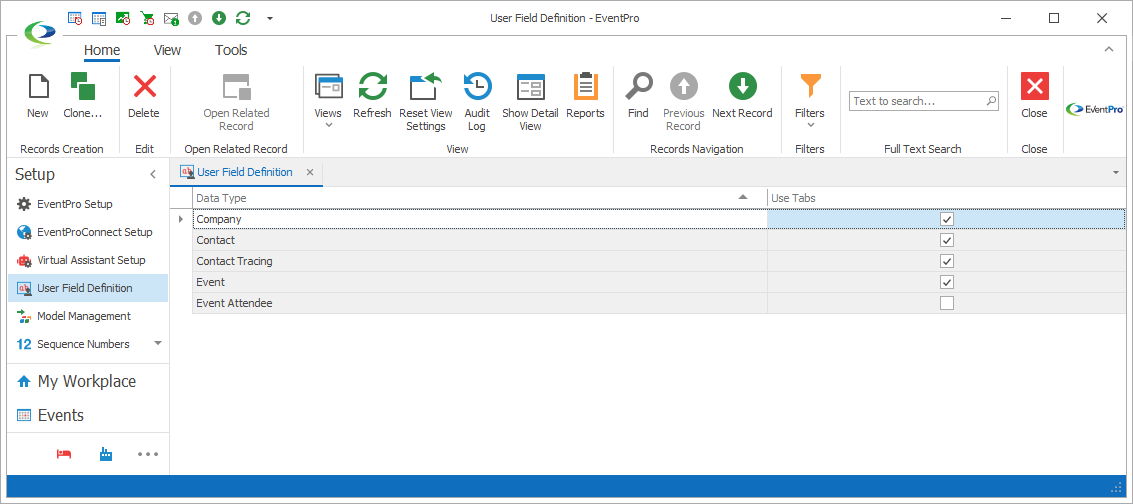Click the EventPro logo in the ribbon
The image size is (1133, 504).
(x=1093, y=109)
